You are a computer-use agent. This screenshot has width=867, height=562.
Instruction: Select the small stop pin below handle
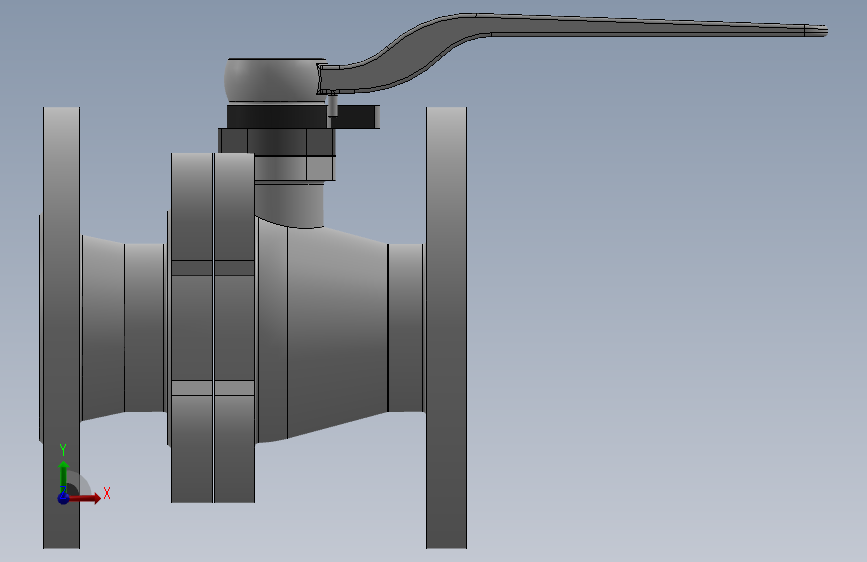pos(333,105)
